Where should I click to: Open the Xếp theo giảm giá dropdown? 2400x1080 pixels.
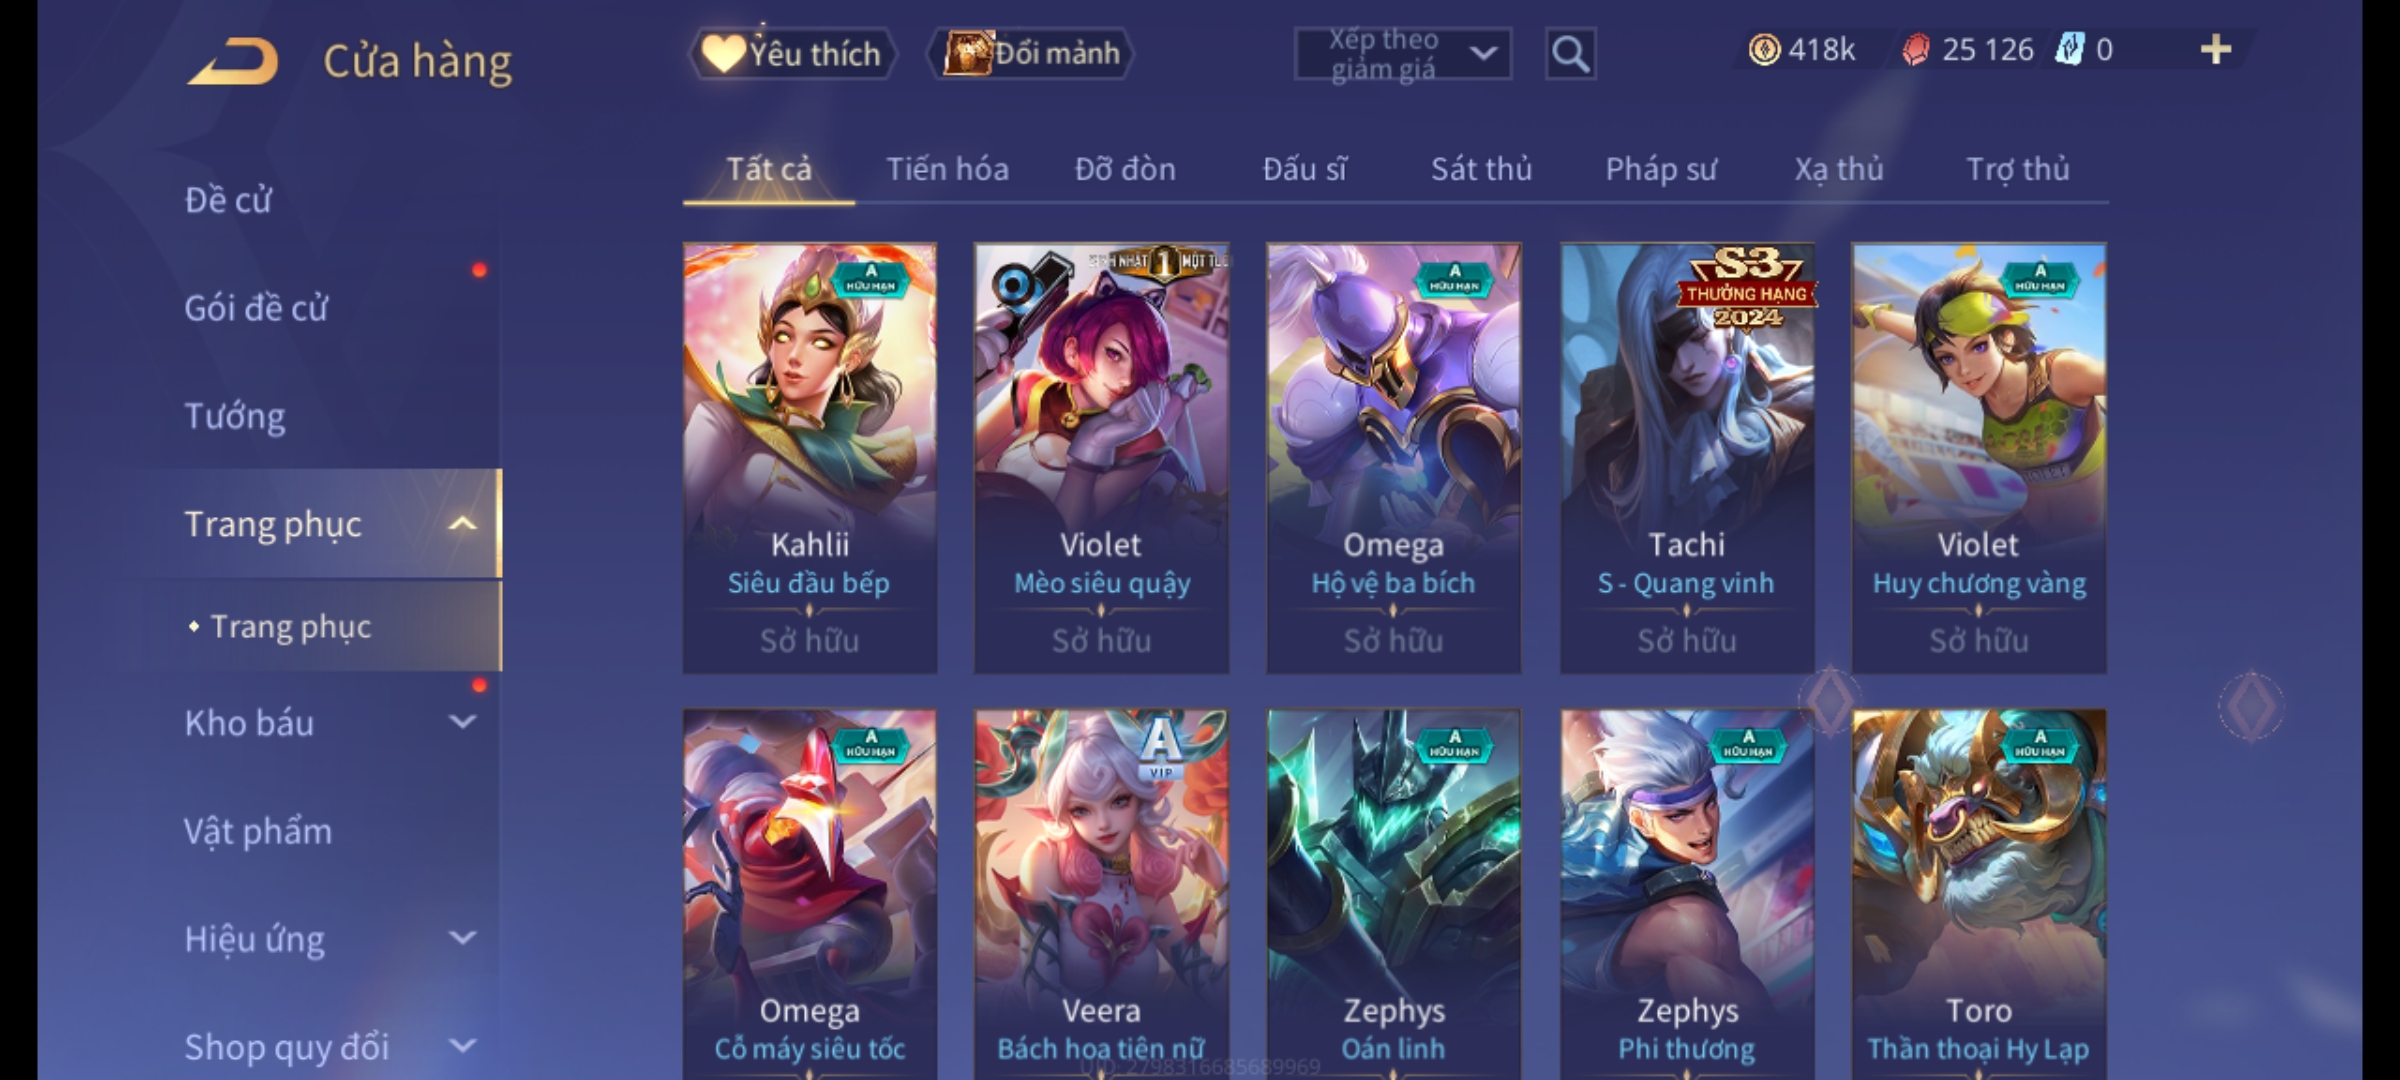(1402, 54)
